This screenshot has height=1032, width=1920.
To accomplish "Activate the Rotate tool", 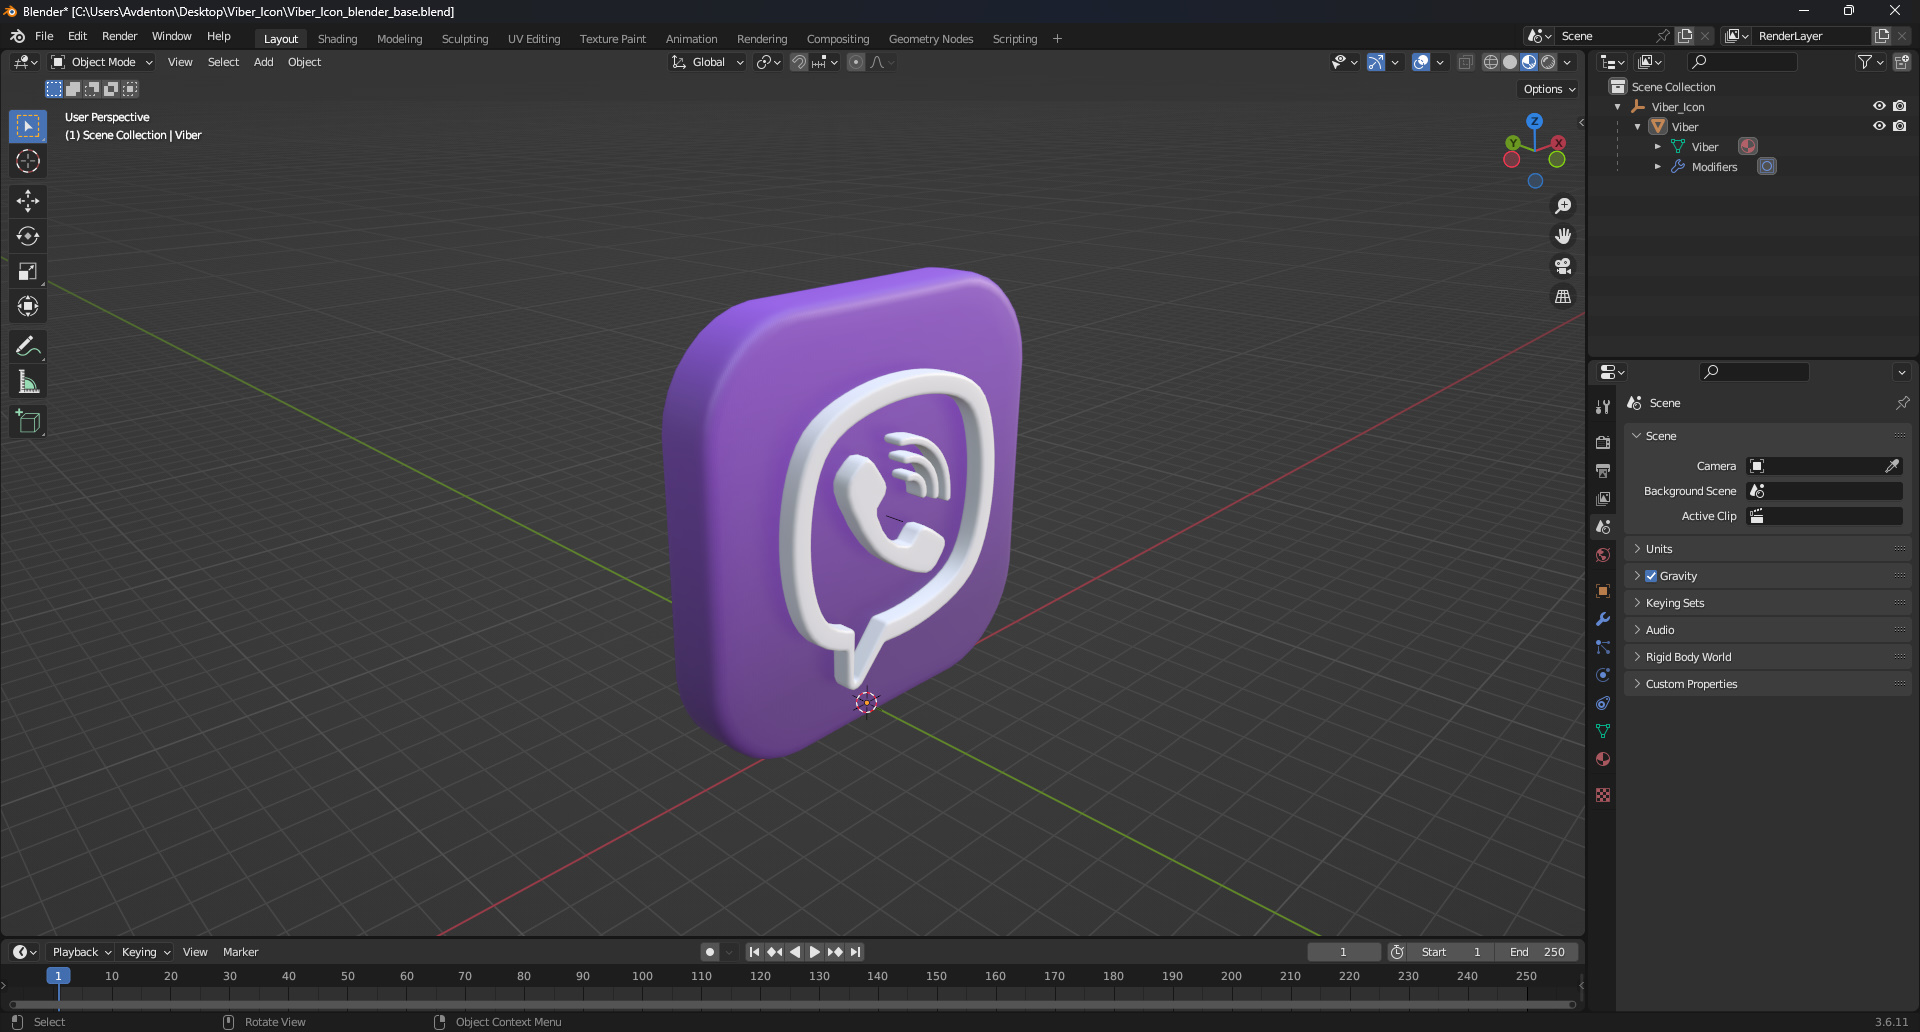I will pos(28,236).
